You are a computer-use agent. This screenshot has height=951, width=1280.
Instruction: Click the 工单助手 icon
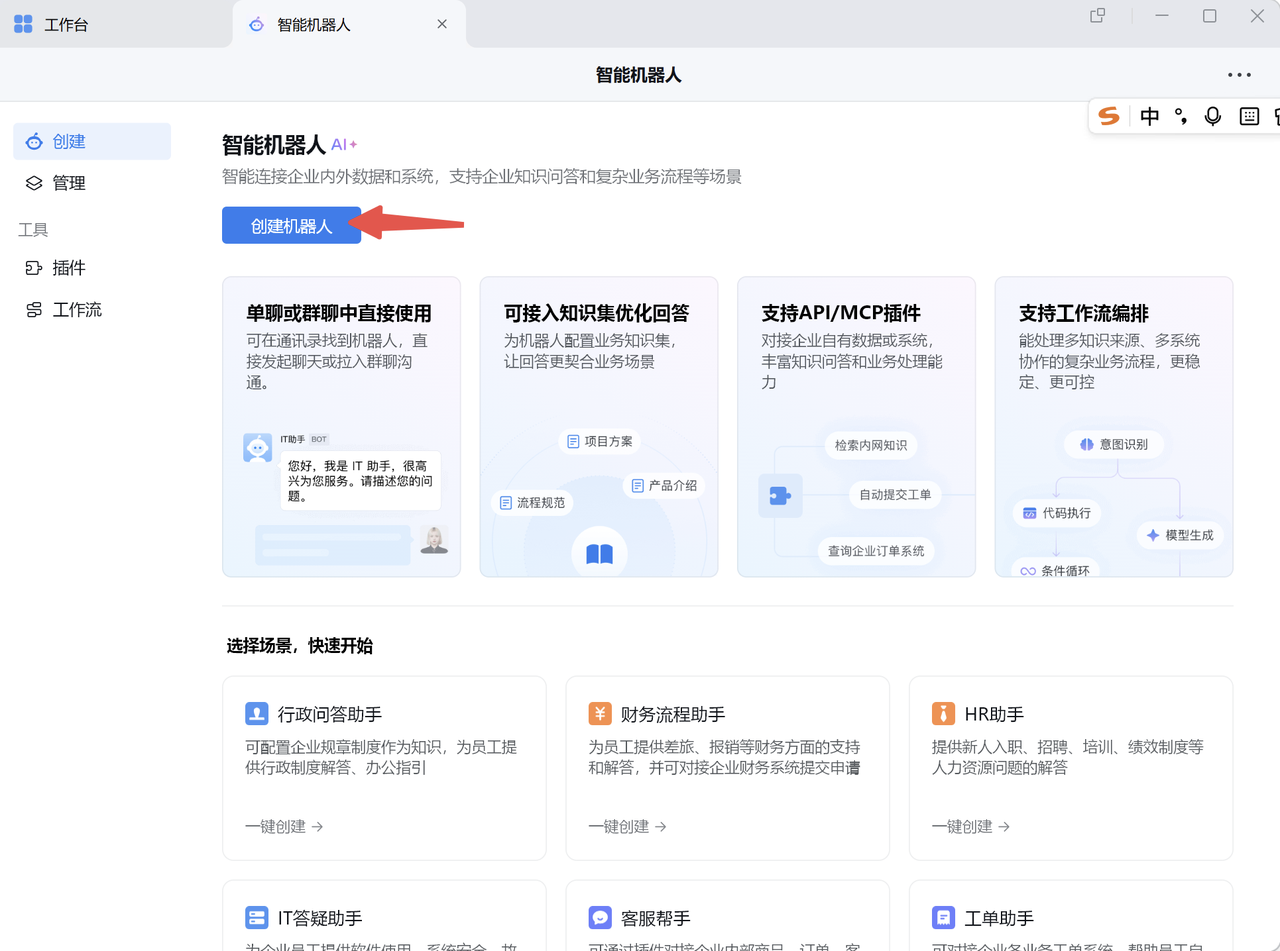coord(943,918)
